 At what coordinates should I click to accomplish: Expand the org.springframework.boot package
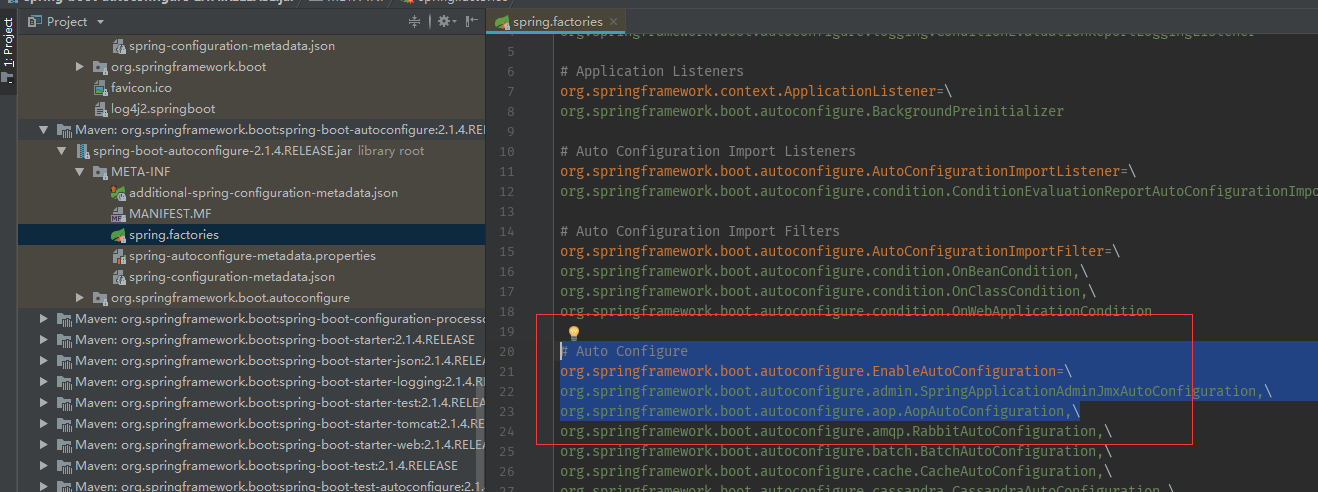(80, 67)
